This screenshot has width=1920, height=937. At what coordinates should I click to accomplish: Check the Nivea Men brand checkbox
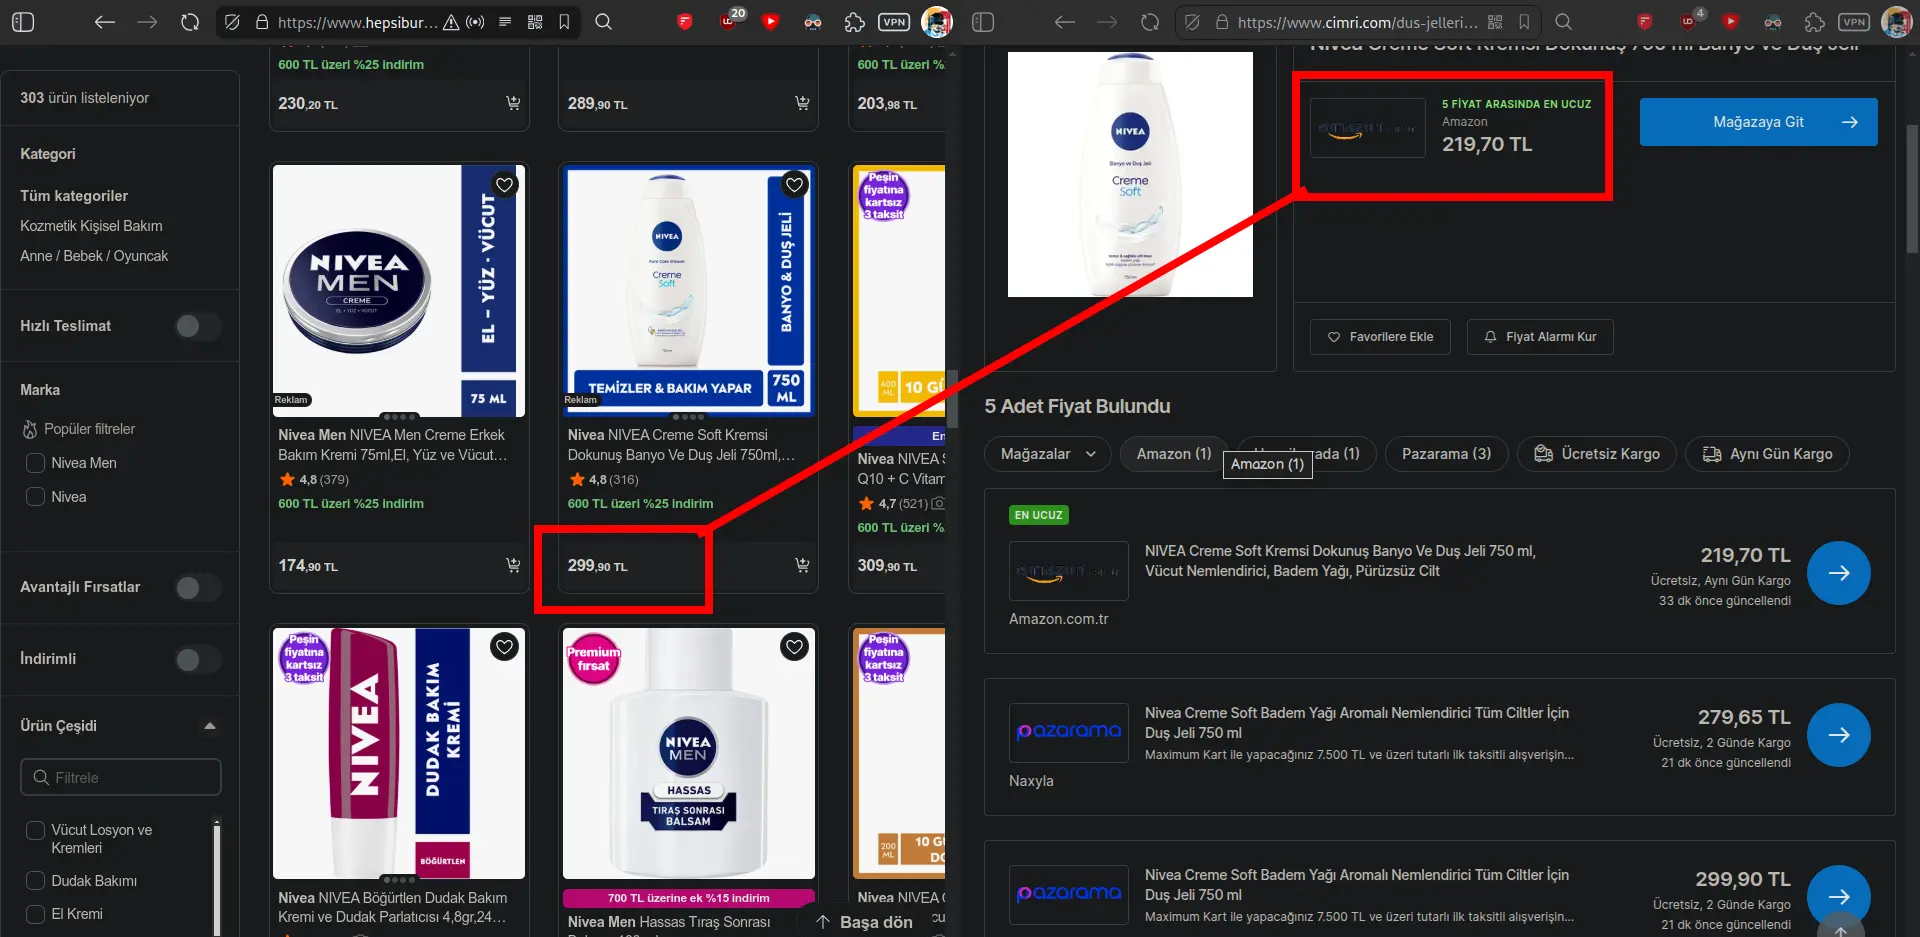(35, 463)
